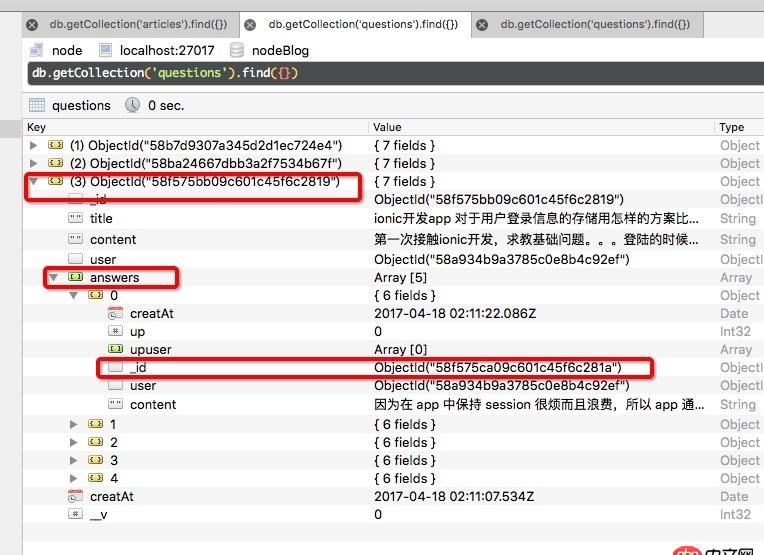
Task: Click the ObjectId icon of top-level user
Action: pyautogui.click(x=76, y=258)
